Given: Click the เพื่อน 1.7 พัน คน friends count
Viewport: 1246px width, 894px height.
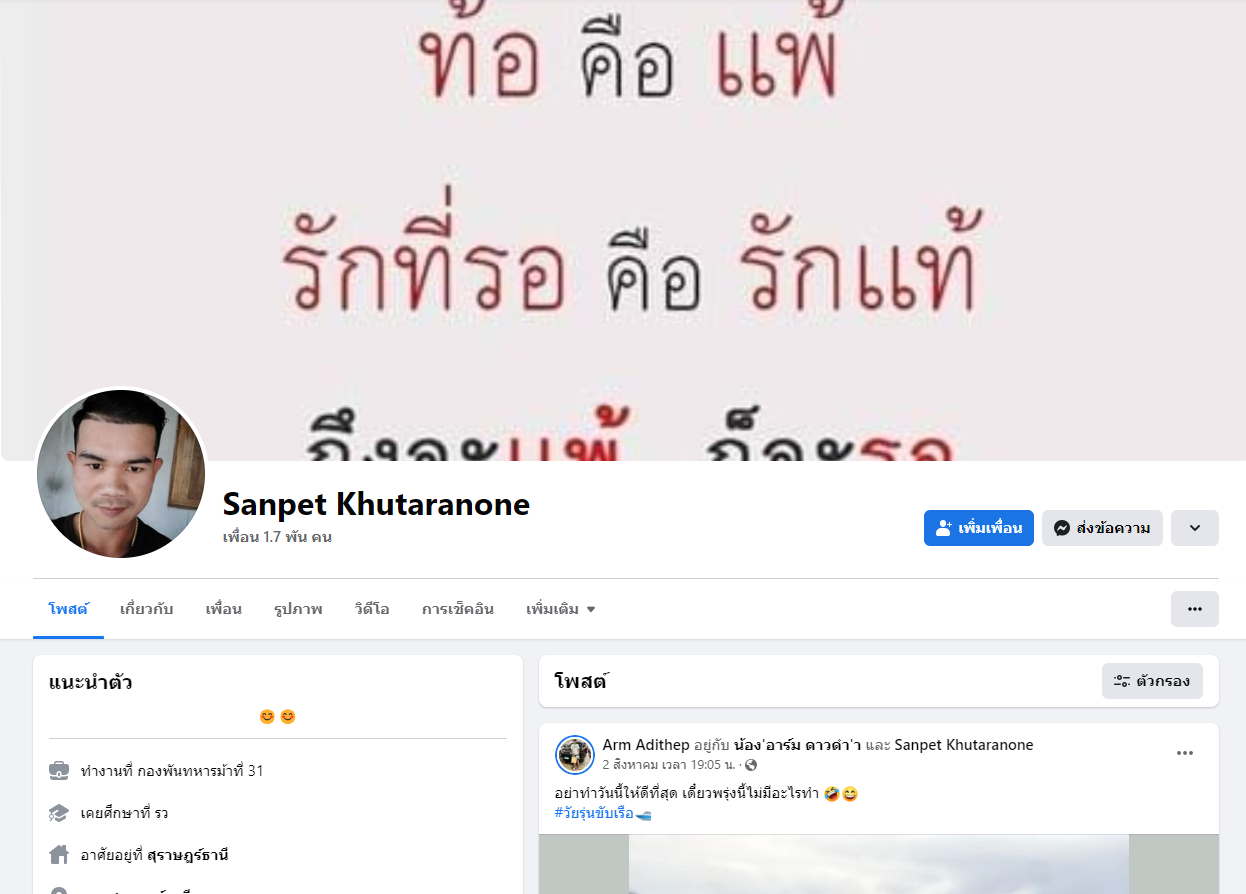Looking at the screenshot, I should tap(277, 537).
